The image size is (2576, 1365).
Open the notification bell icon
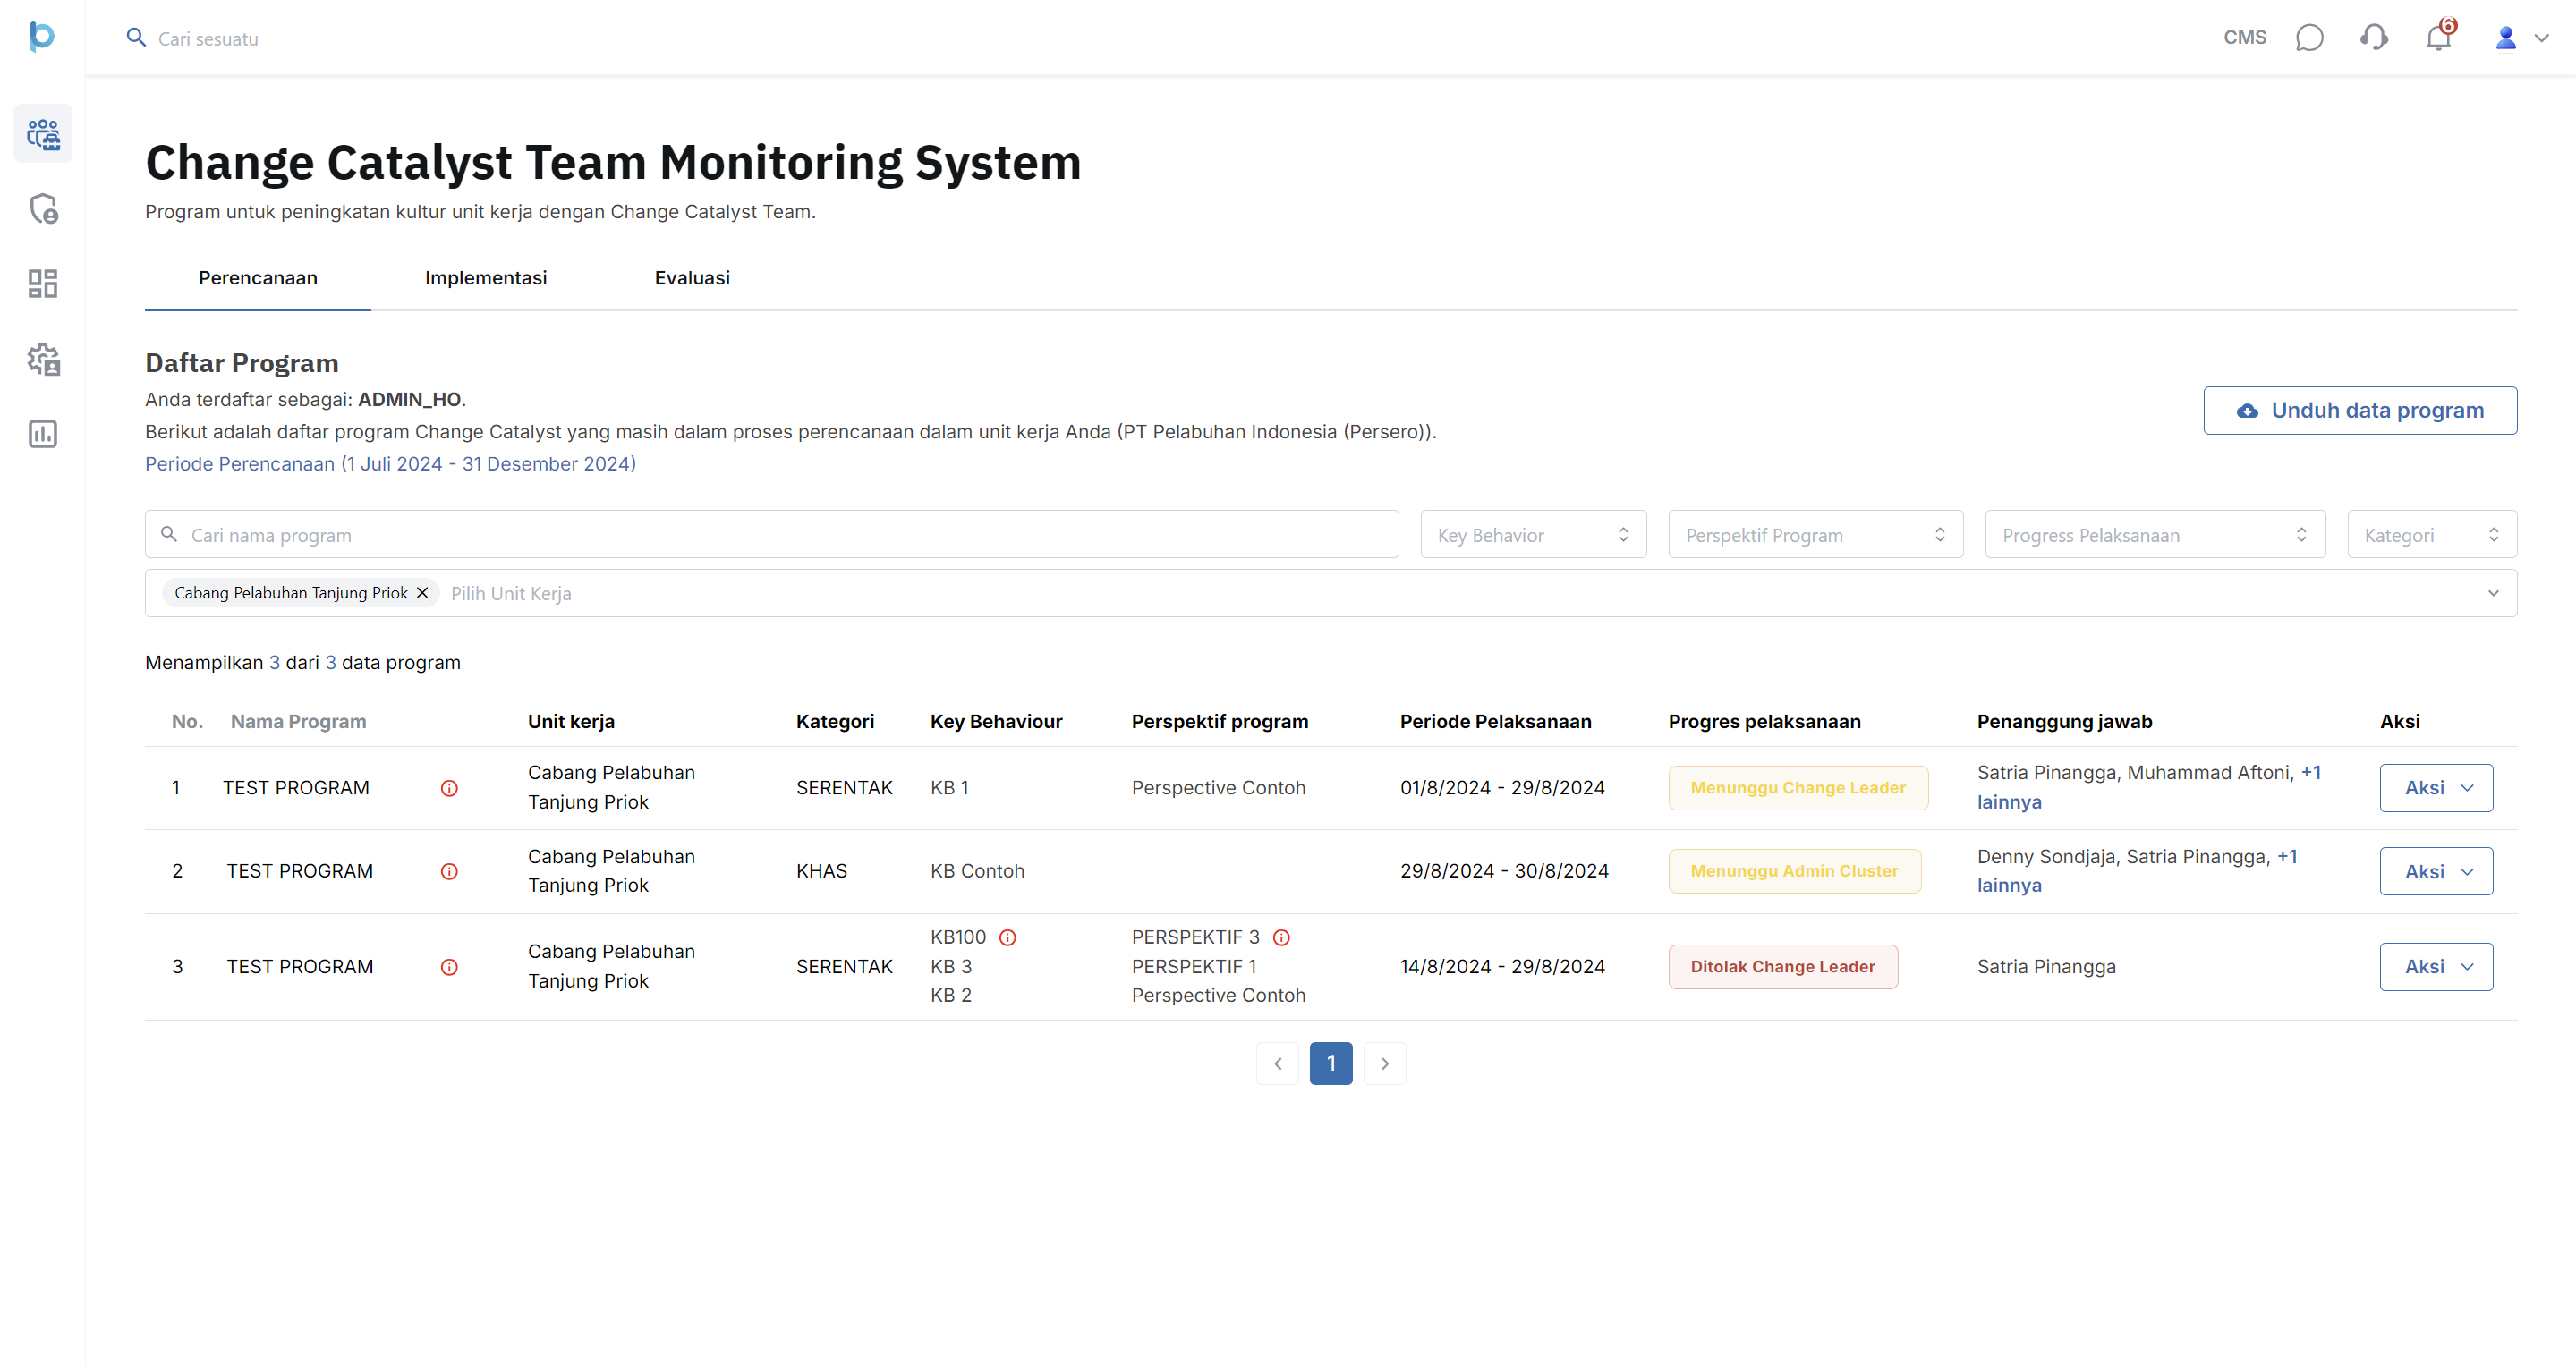pos(2438,38)
